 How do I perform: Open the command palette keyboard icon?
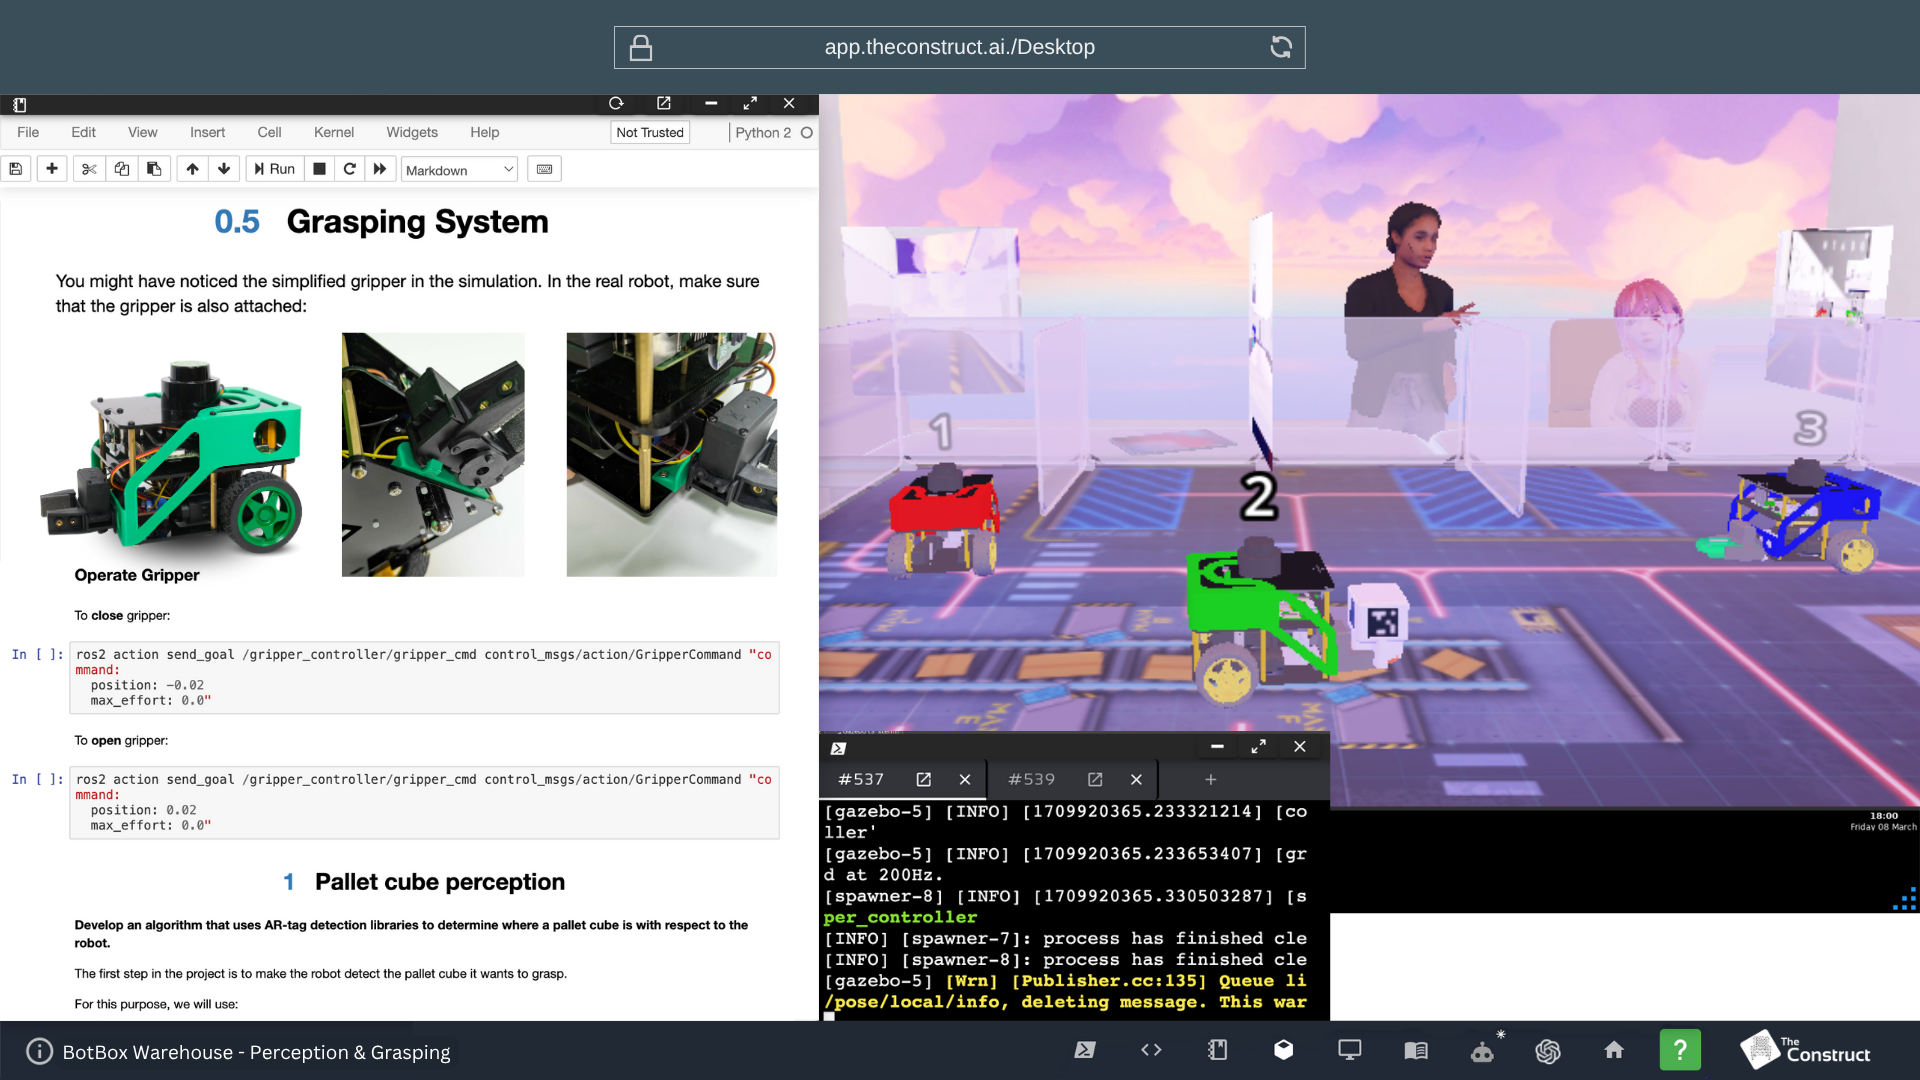coord(544,169)
